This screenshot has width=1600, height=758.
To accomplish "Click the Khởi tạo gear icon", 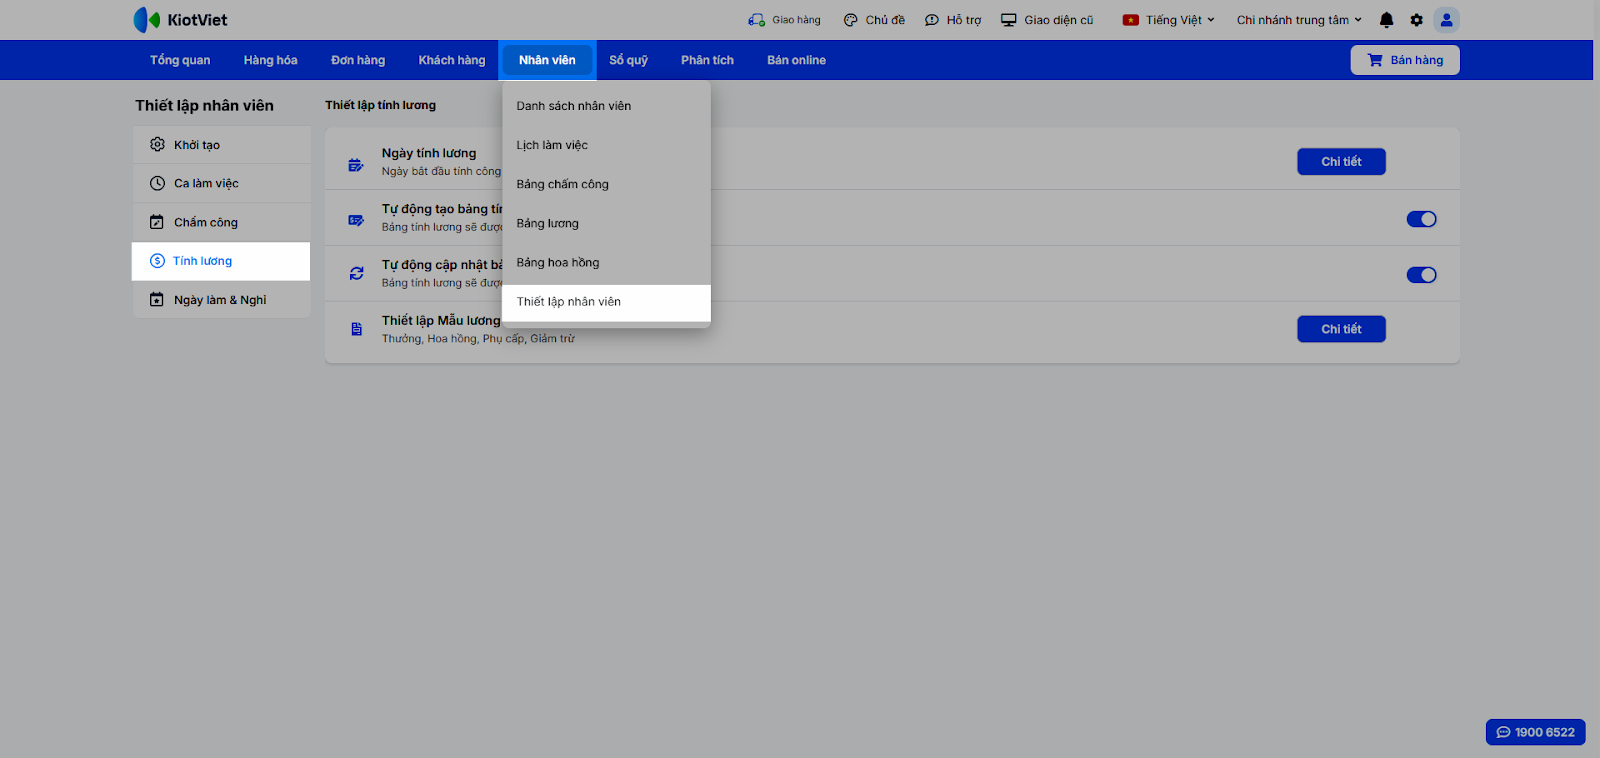I will point(157,144).
